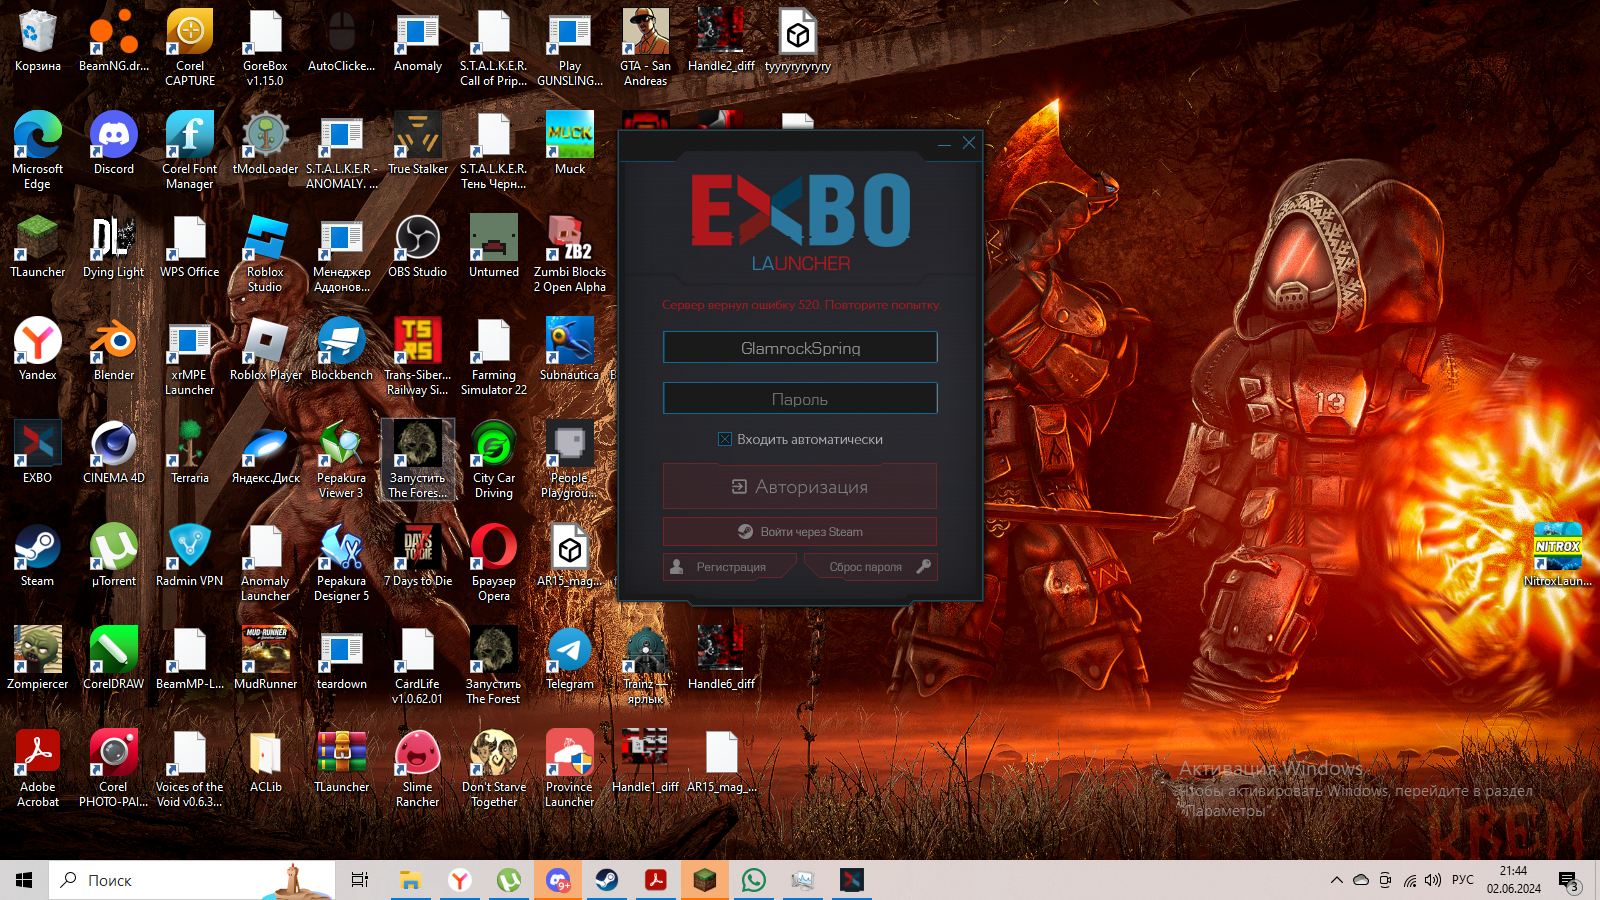Select the Браузер Opera desktop icon
The width and height of the screenshot is (1600, 900).
coord(494,562)
